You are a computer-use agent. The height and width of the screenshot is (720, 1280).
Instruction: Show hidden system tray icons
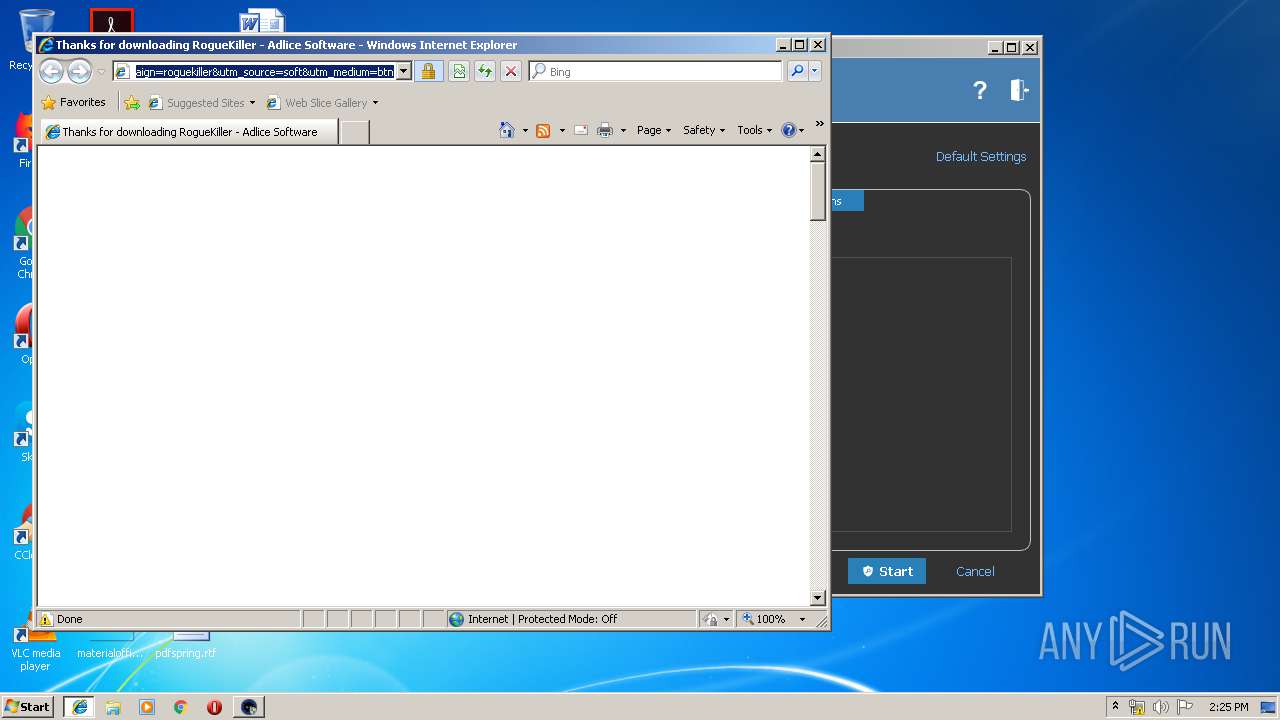click(x=1115, y=706)
